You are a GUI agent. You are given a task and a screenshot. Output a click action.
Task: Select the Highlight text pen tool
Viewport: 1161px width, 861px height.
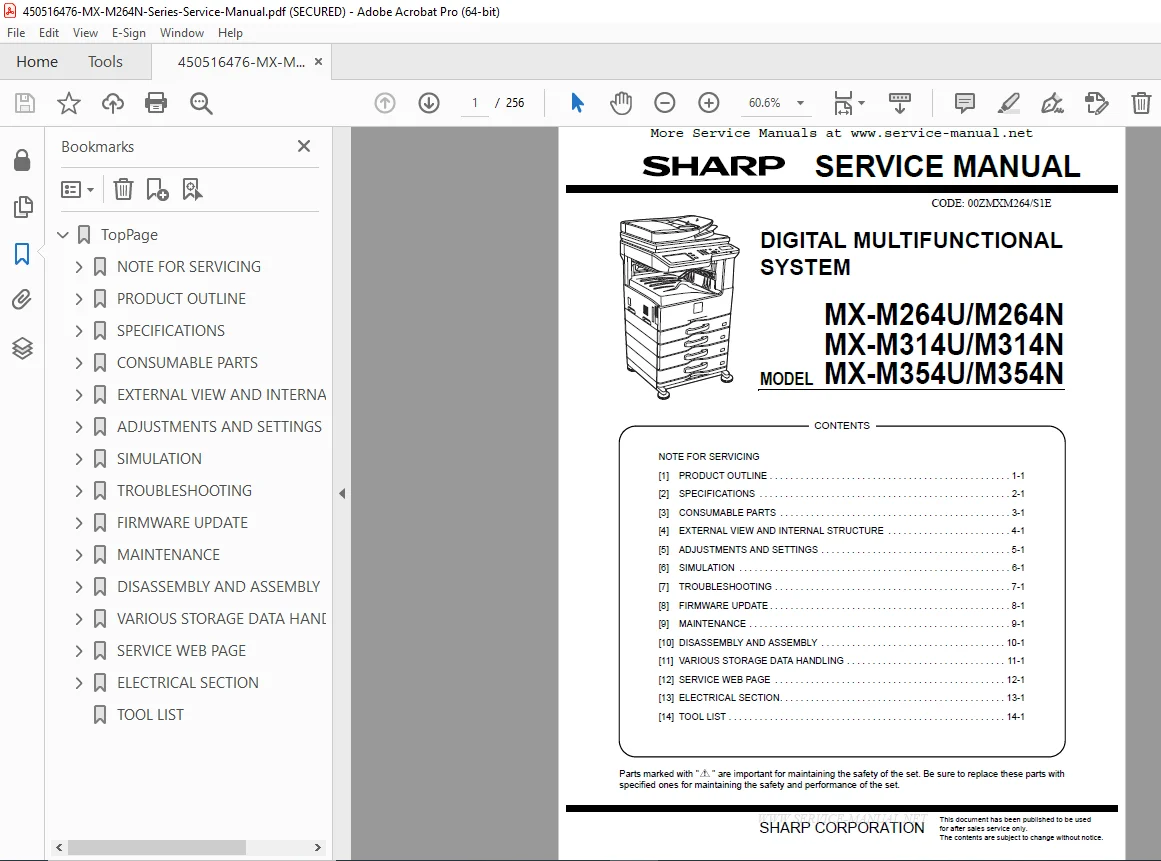1008,103
